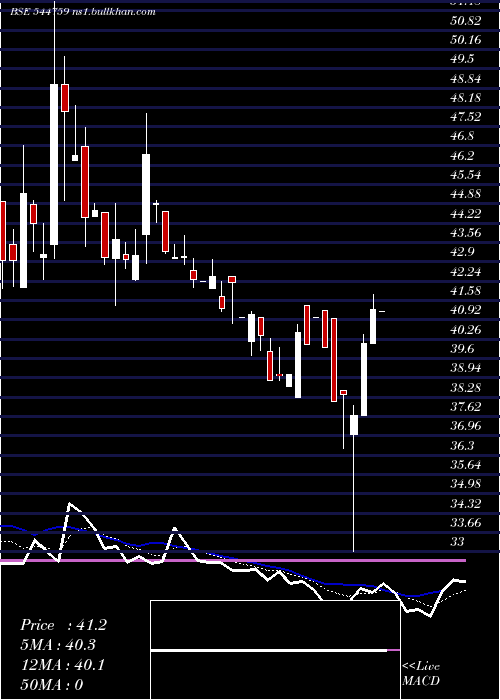This screenshot has height=700, width=500.
Task: Click the 48.84 price axis label
Action: tap(466, 79)
